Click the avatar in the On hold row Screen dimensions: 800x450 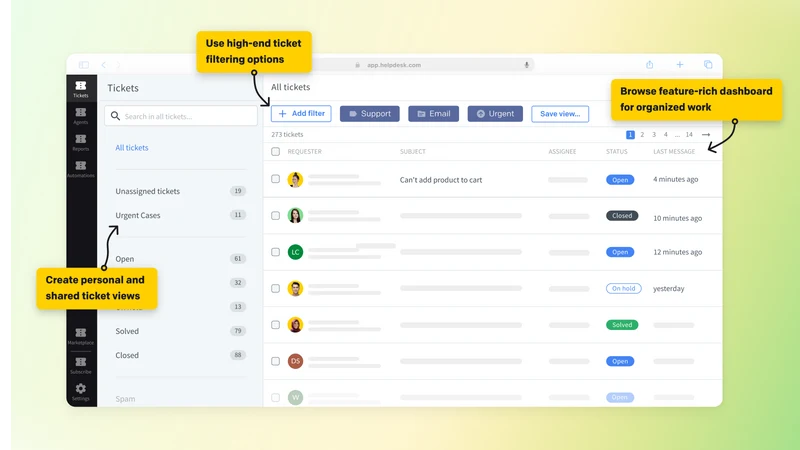(295, 288)
